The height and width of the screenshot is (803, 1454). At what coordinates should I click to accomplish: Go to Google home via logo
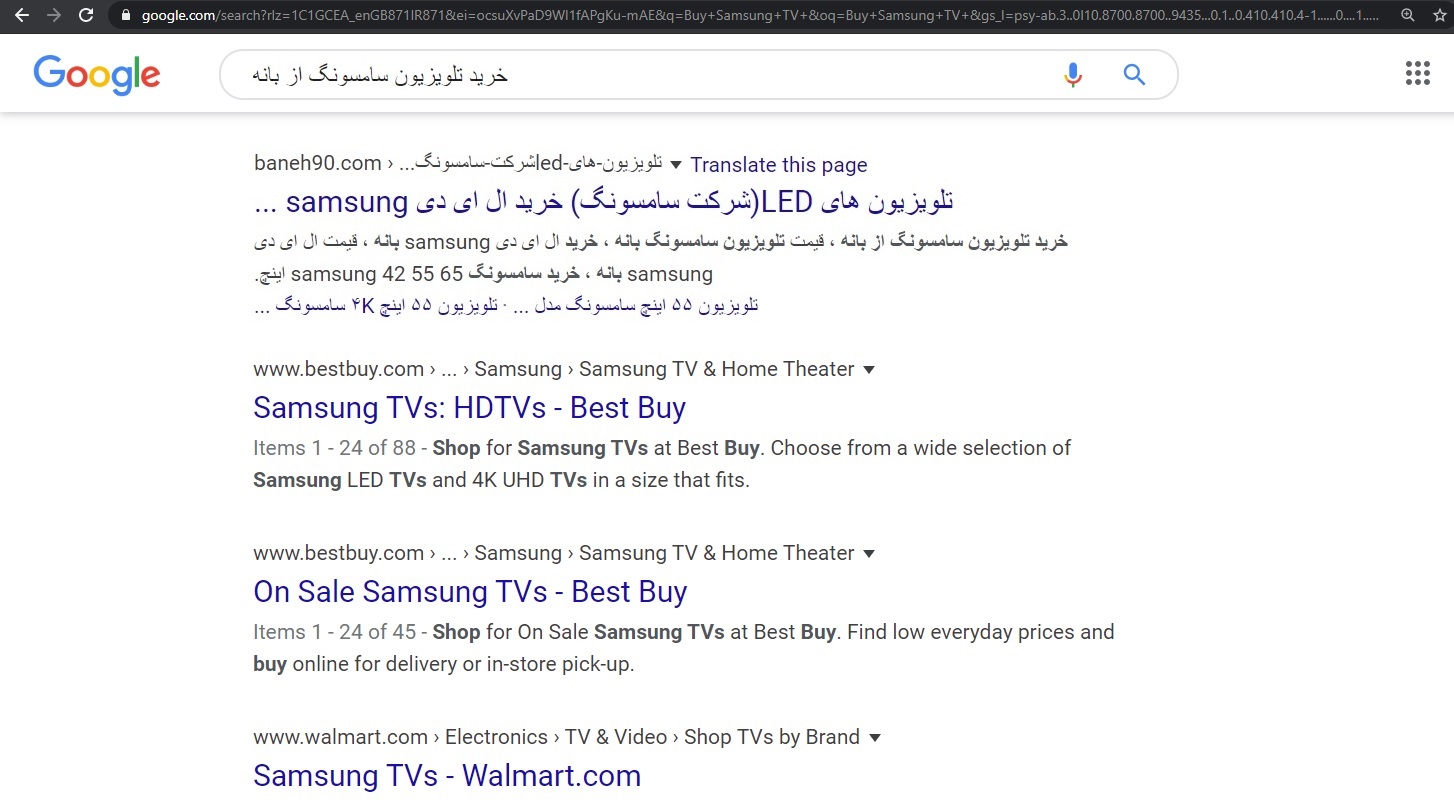click(x=97, y=75)
